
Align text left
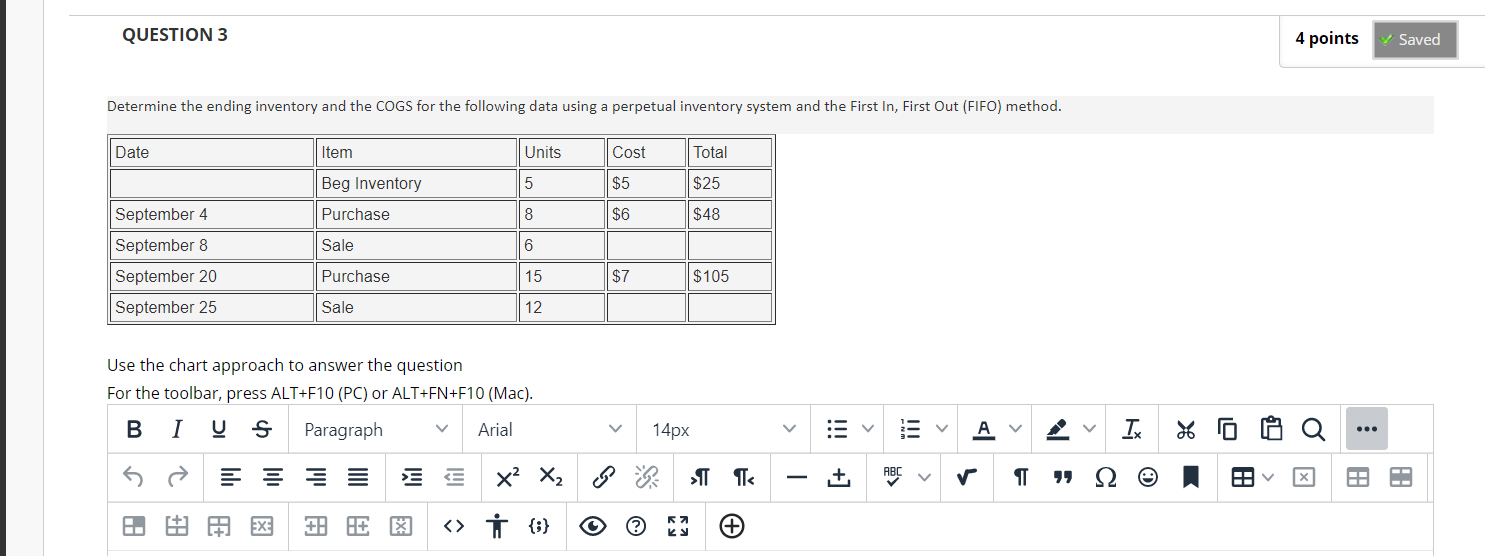[232, 478]
